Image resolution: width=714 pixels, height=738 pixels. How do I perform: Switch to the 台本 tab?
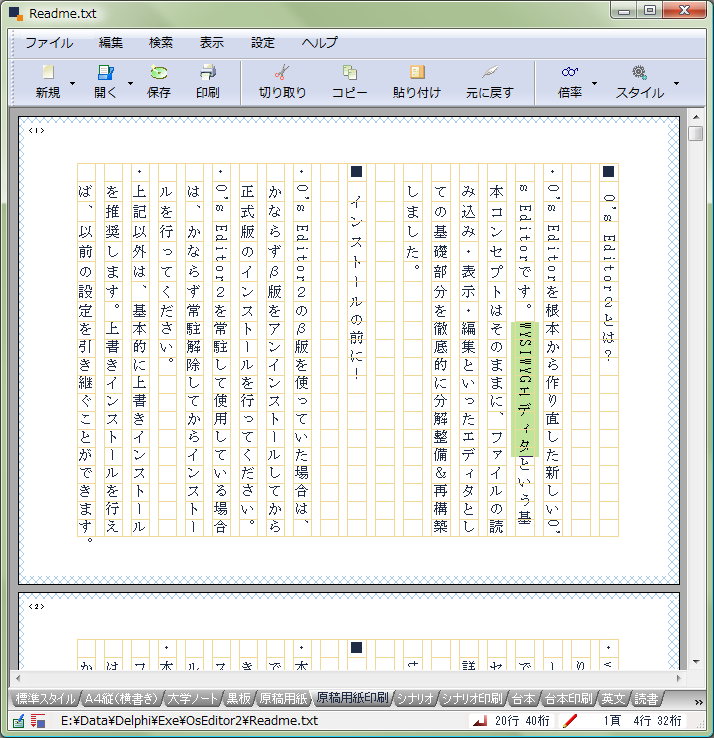point(523,698)
